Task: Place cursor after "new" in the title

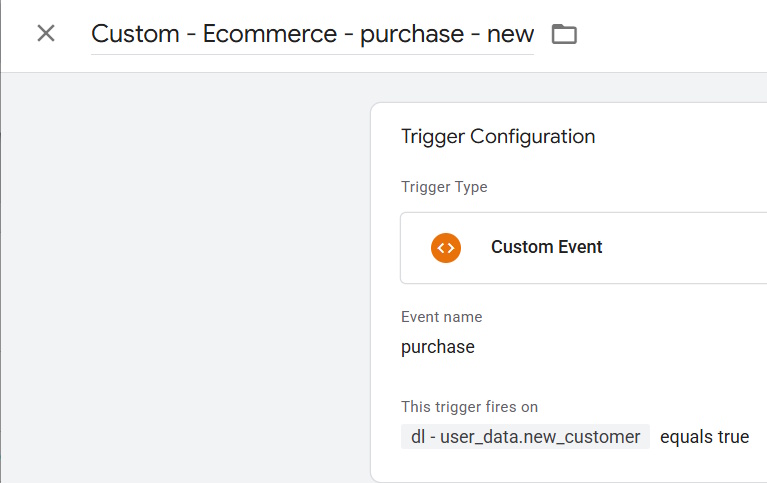Action: coord(534,34)
